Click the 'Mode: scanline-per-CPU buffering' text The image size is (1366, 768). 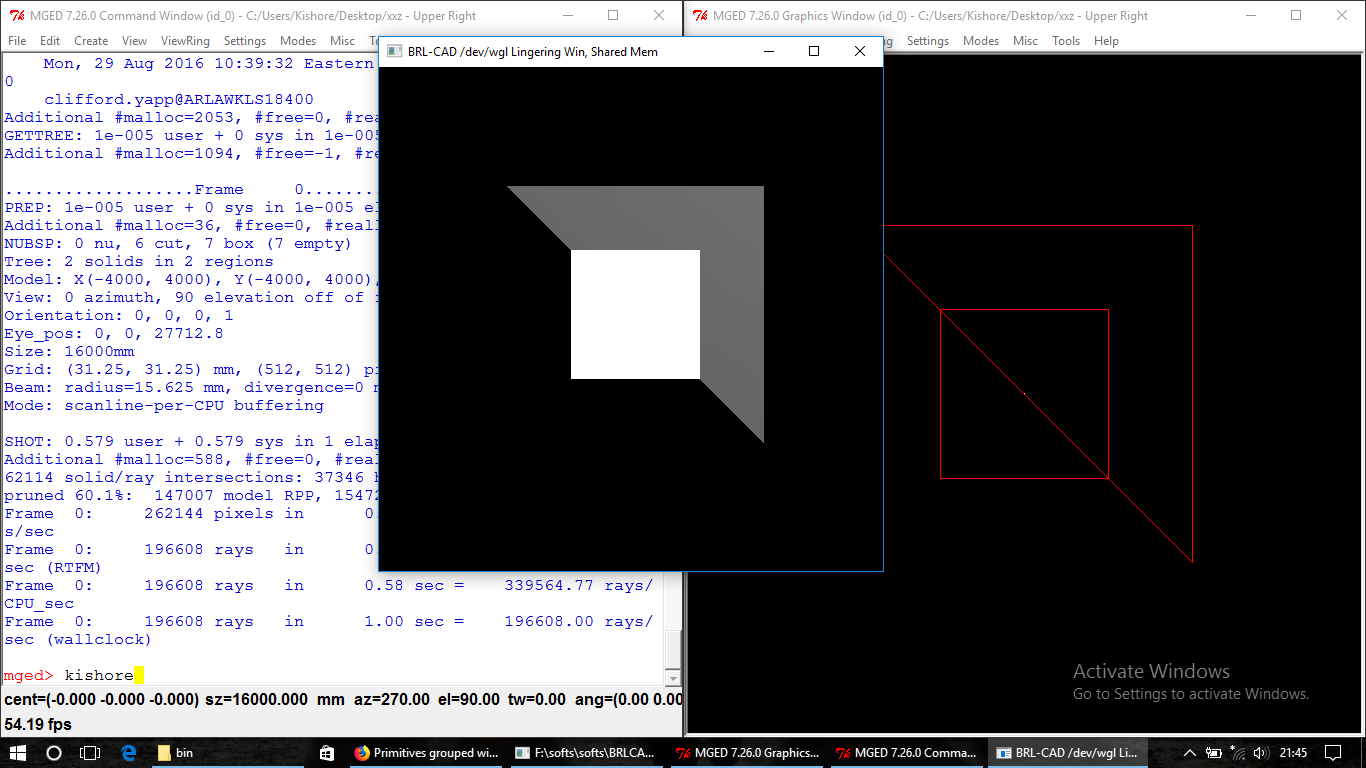click(x=164, y=406)
